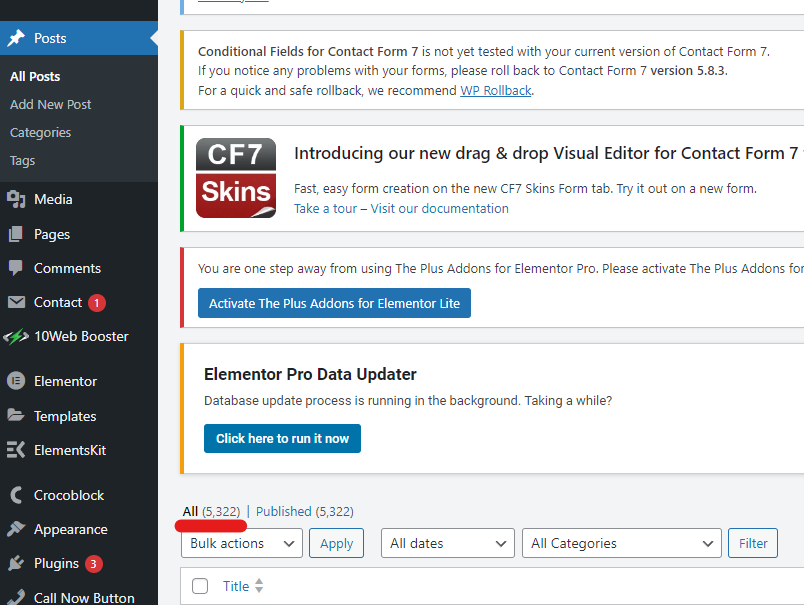Activate The Plus Addons for Elementor Lite
The image size is (804, 605).
(x=334, y=303)
